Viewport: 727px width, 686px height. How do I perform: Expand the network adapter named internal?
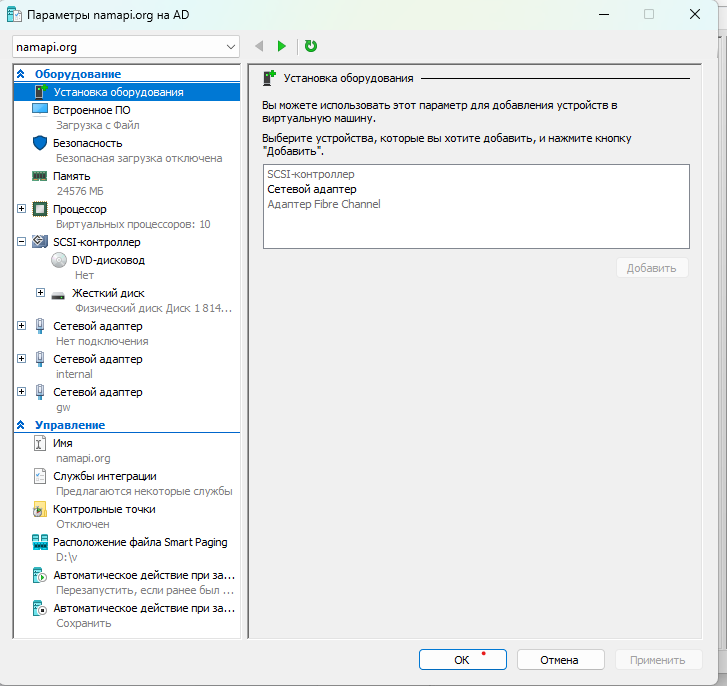22,358
